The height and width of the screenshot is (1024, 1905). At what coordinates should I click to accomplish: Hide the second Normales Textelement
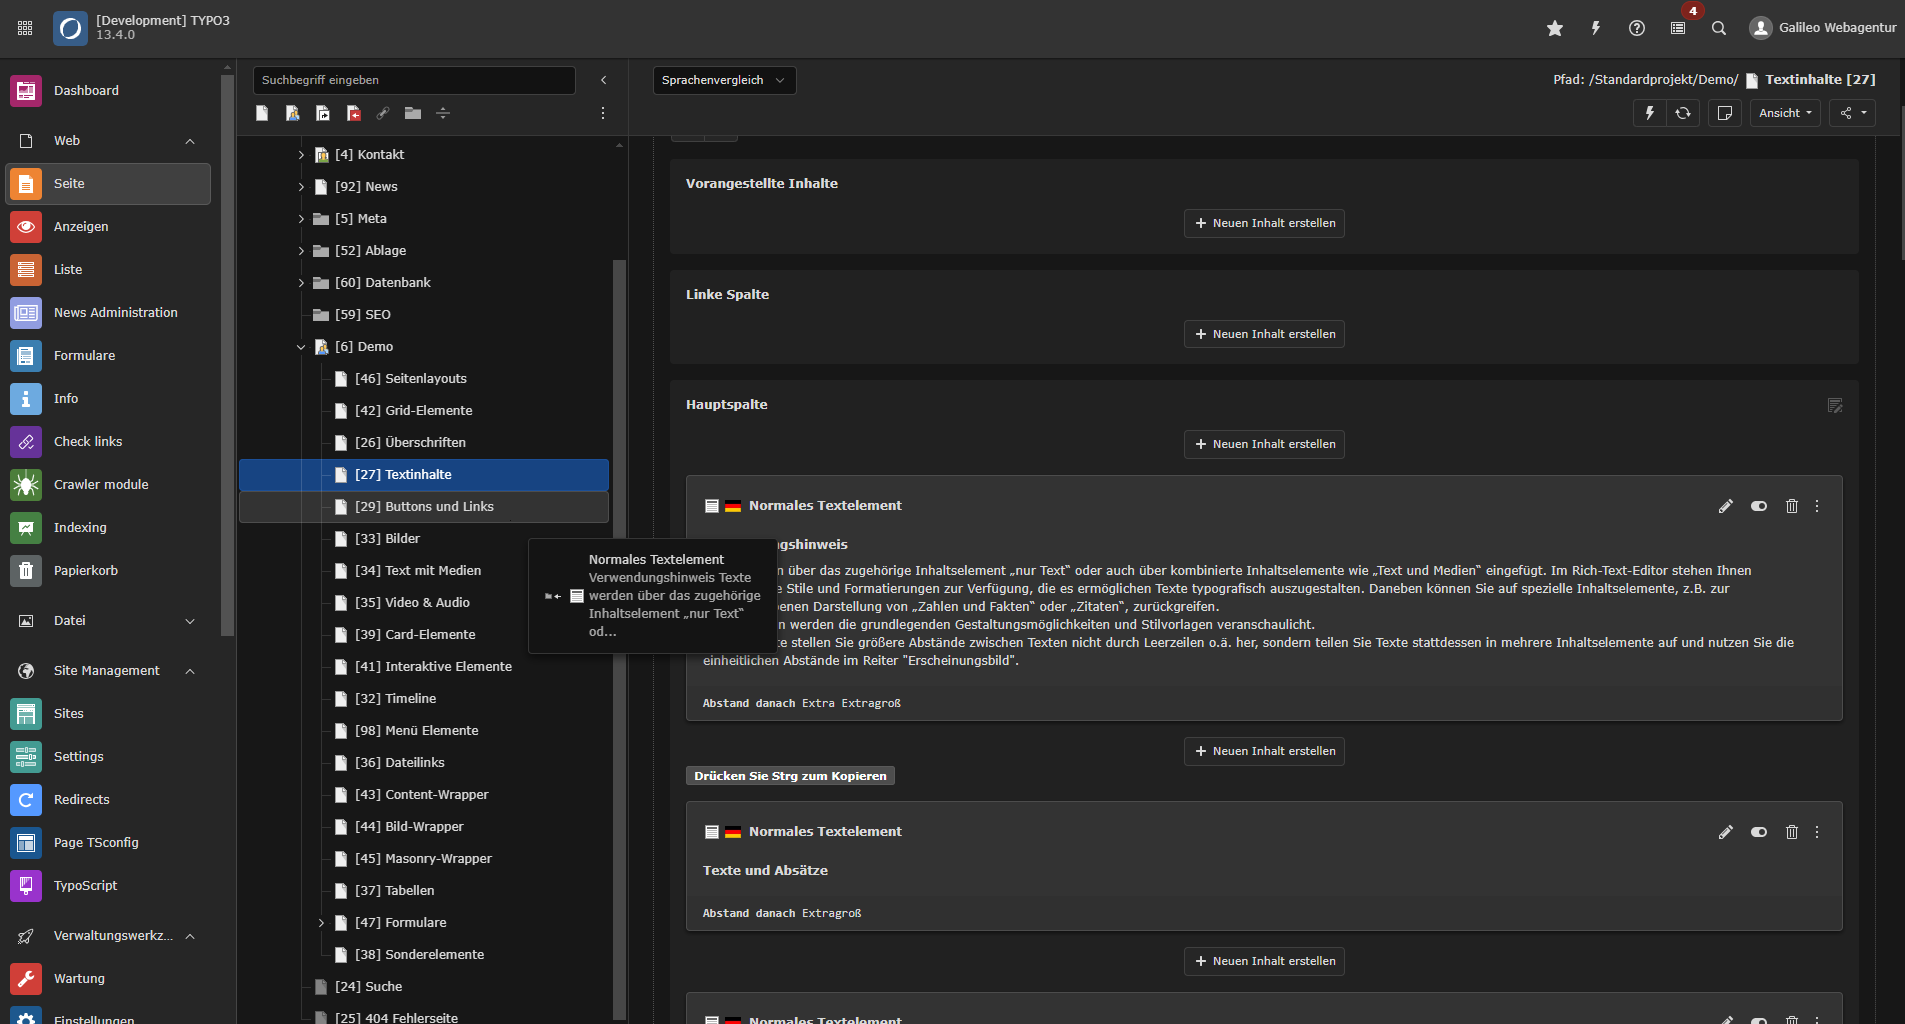(x=1758, y=831)
